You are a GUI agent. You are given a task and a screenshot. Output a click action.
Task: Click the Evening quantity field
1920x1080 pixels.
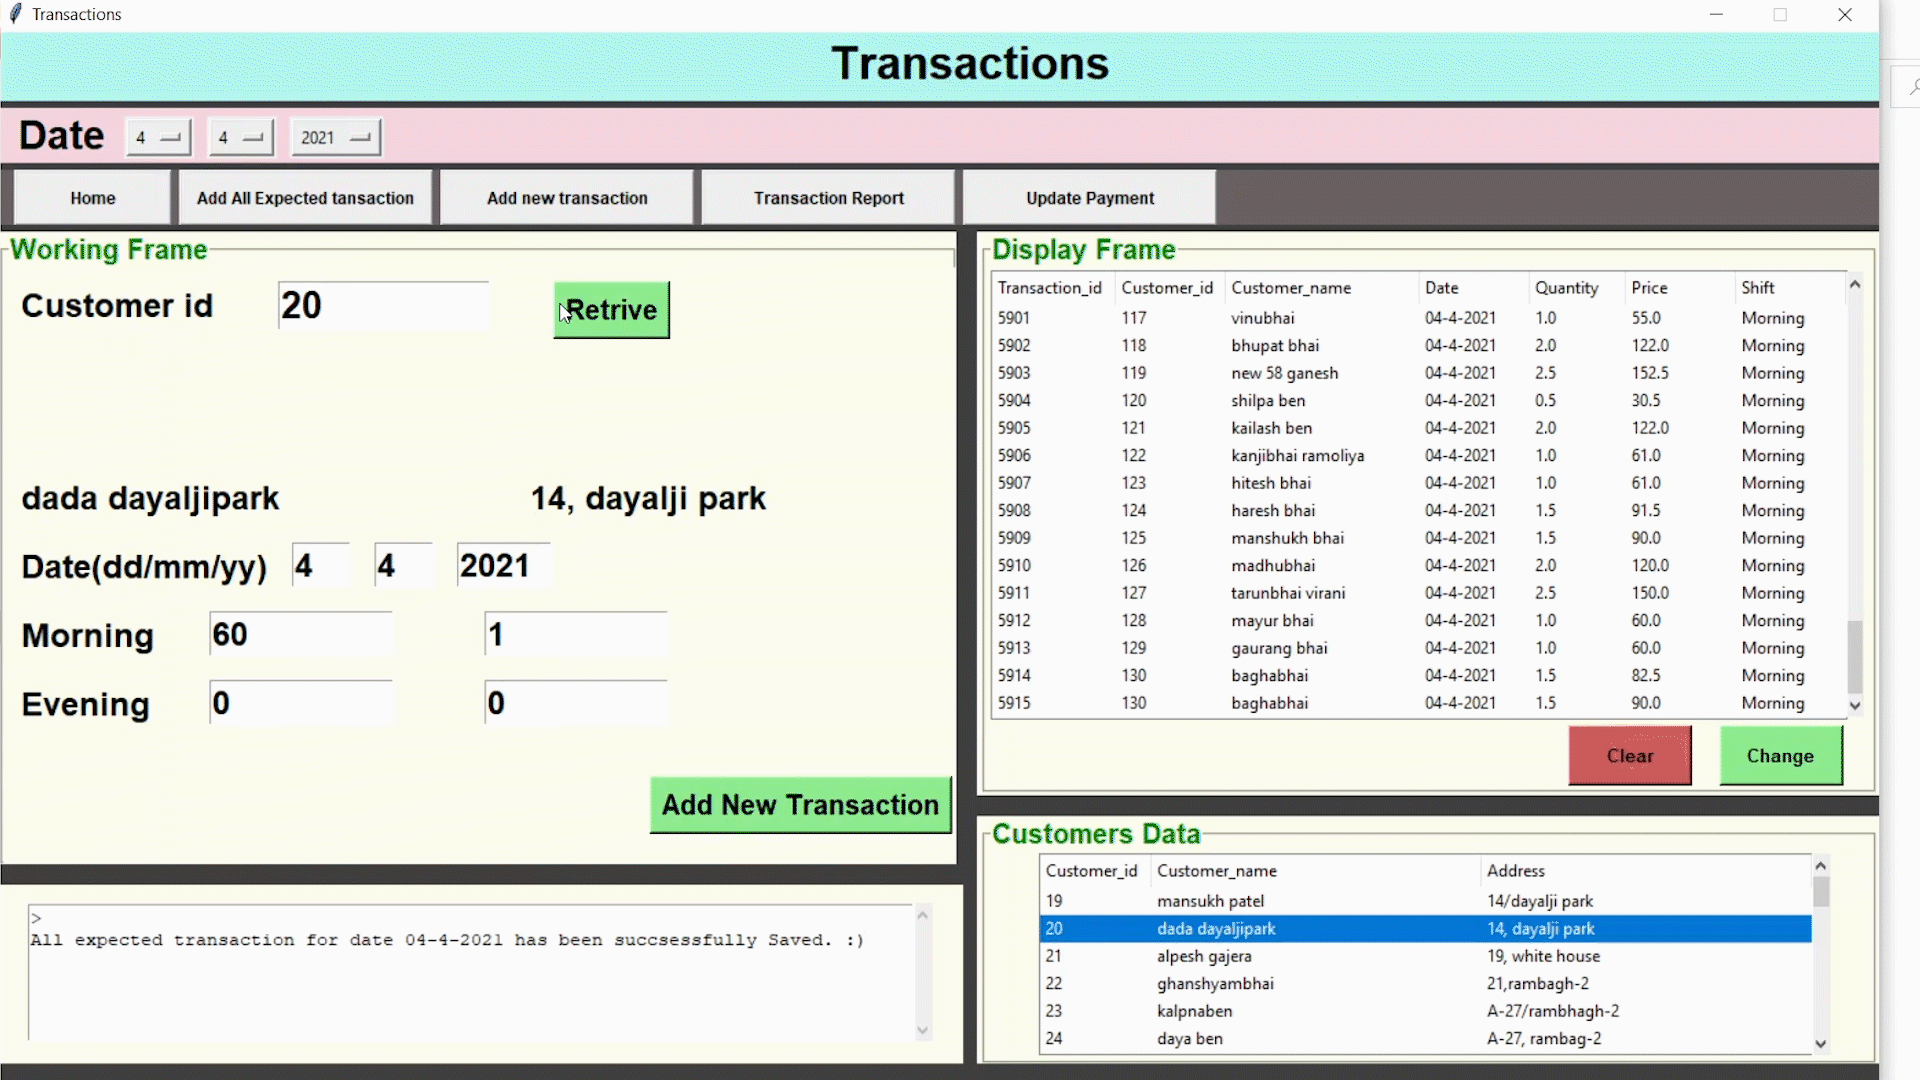576,703
